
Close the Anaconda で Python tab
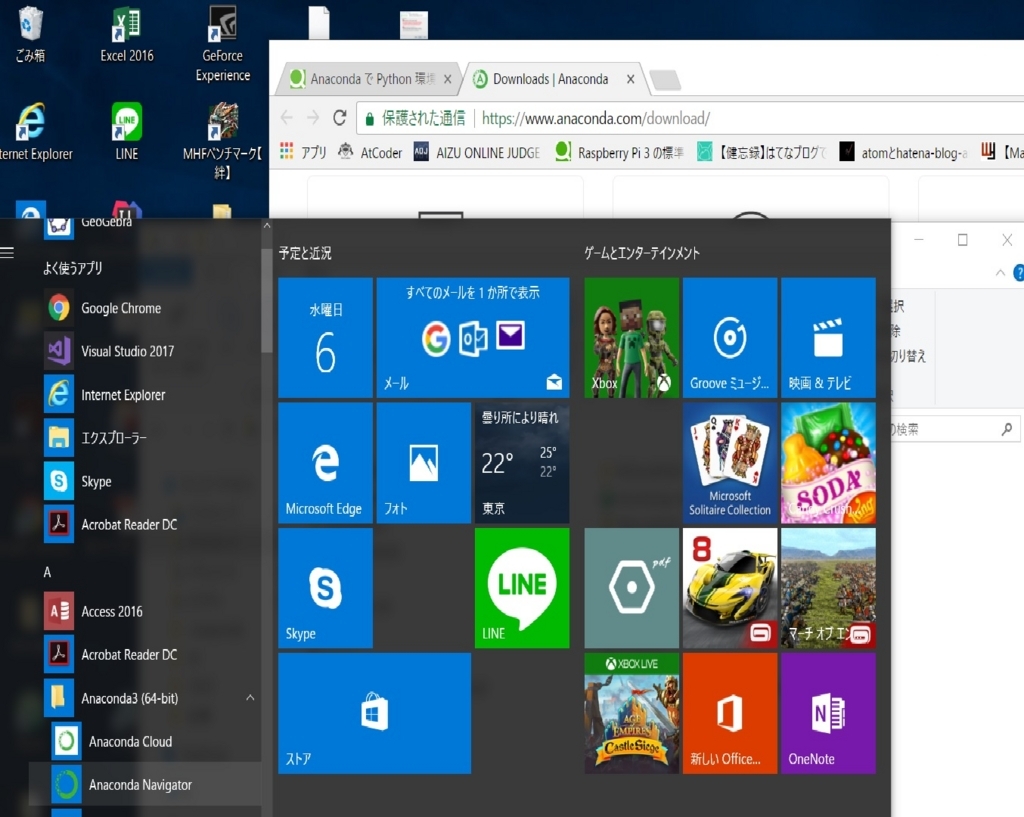coord(447,79)
